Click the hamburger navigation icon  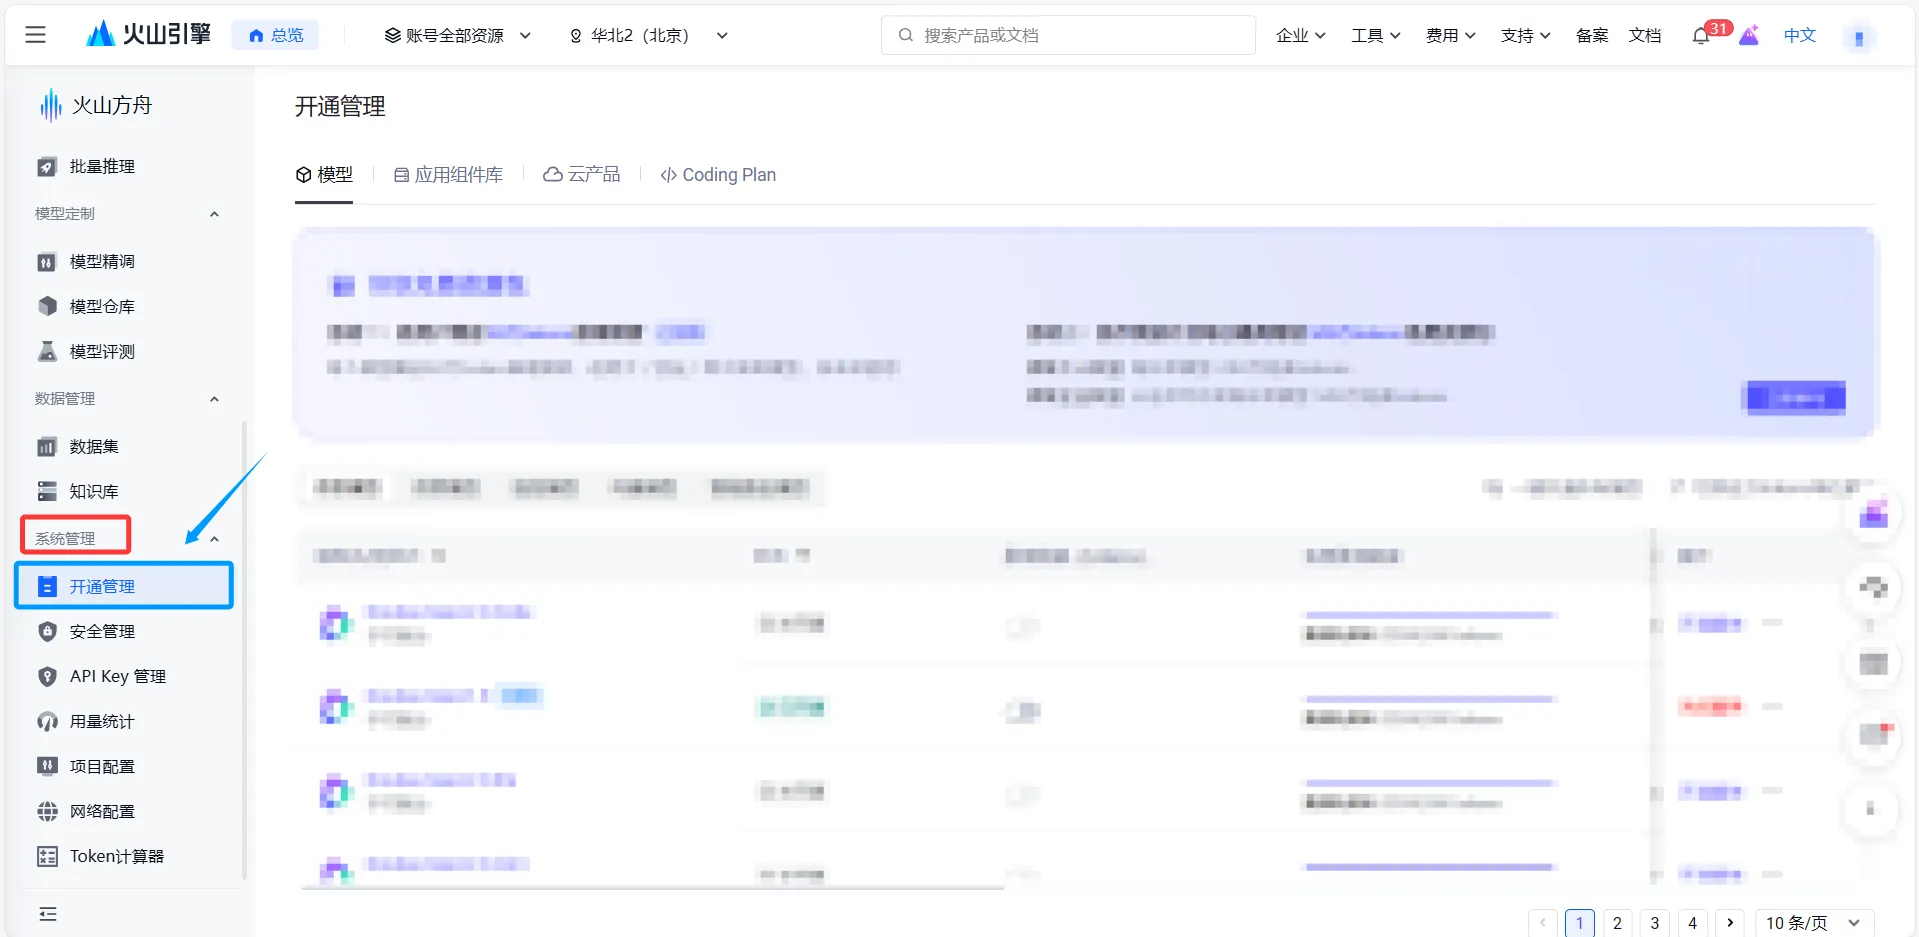tap(35, 34)
